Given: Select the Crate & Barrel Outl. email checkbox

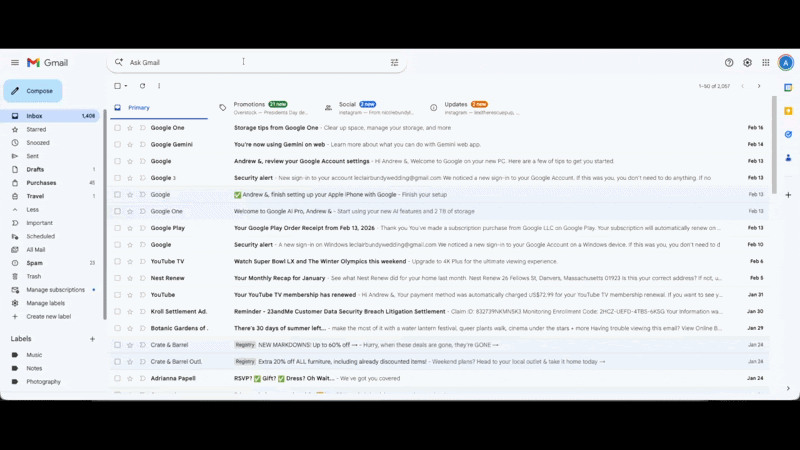Looking at the screenshot, I should click(117, 362).
